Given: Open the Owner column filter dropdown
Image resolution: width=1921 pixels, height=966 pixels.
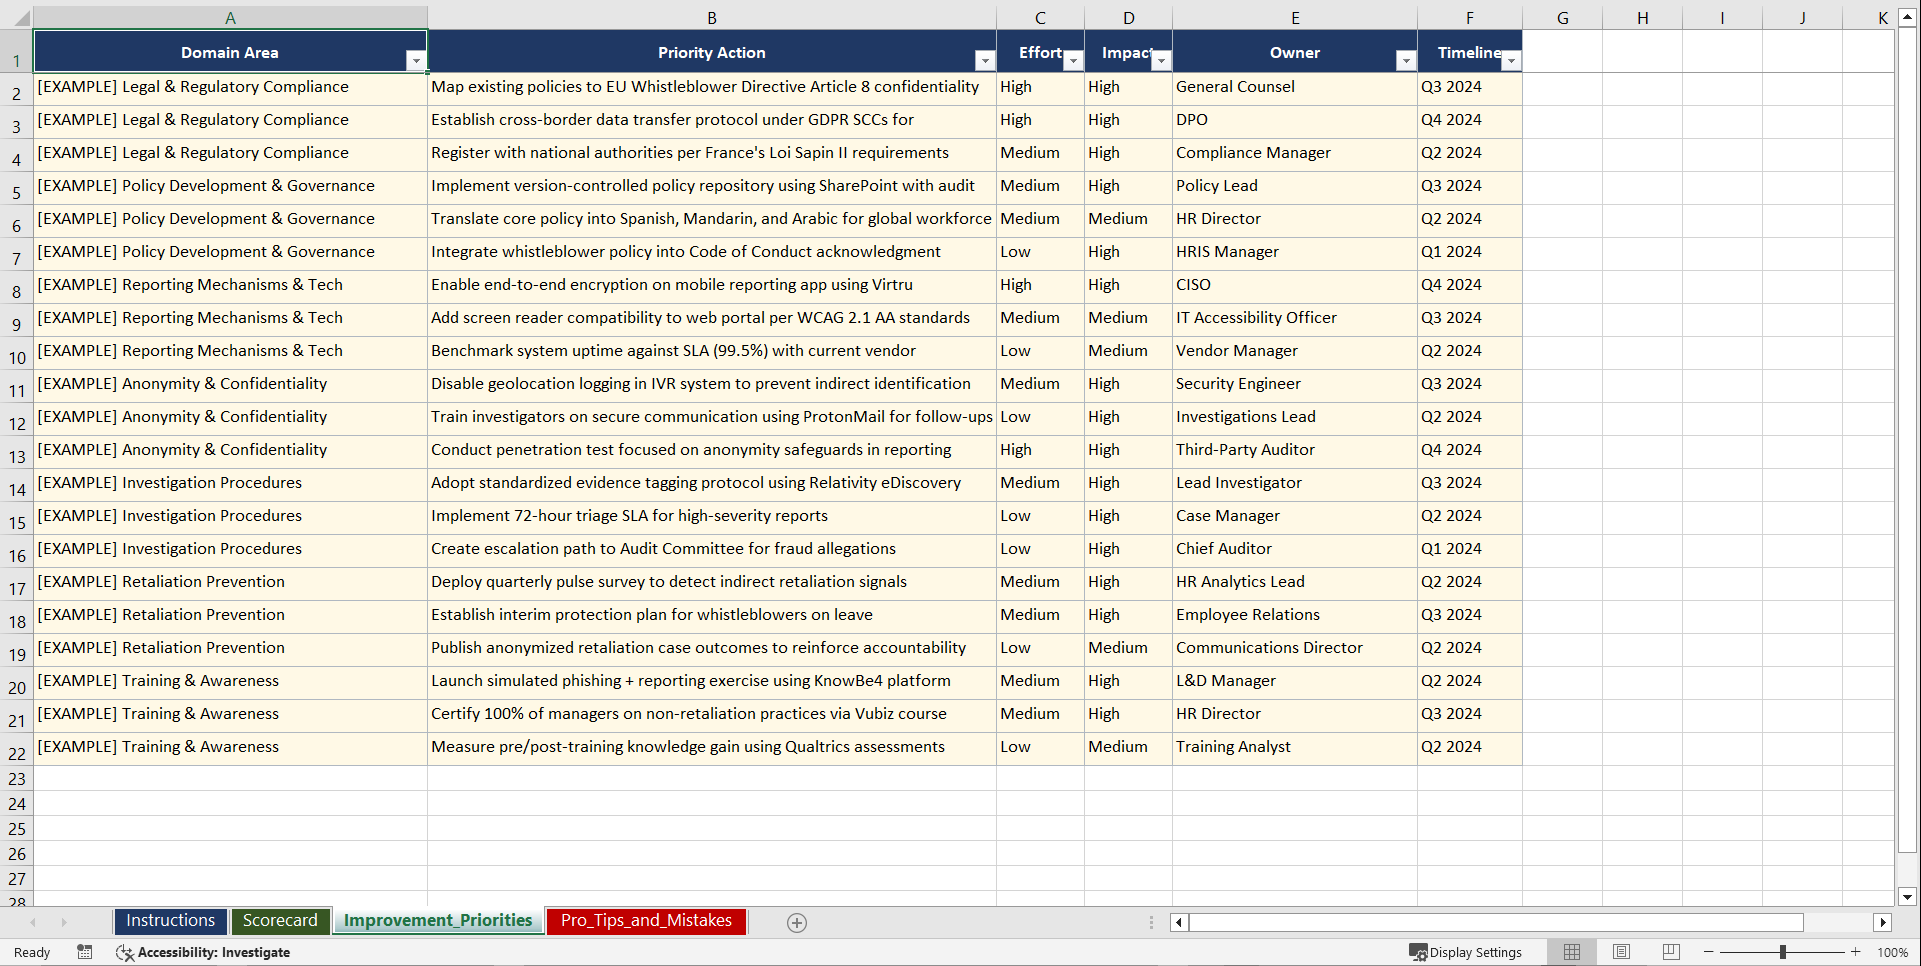Looking at the screenshot, I should (x=1404, y=61).
